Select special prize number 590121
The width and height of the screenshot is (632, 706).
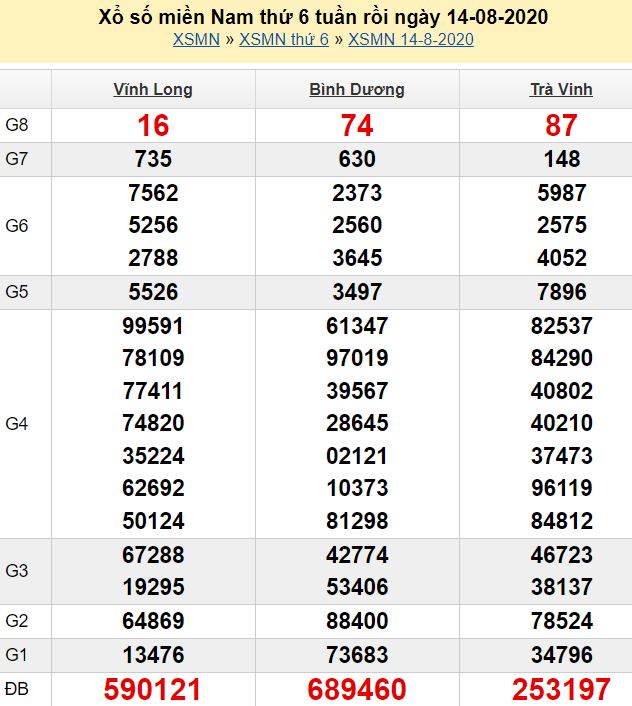point(153,689)
